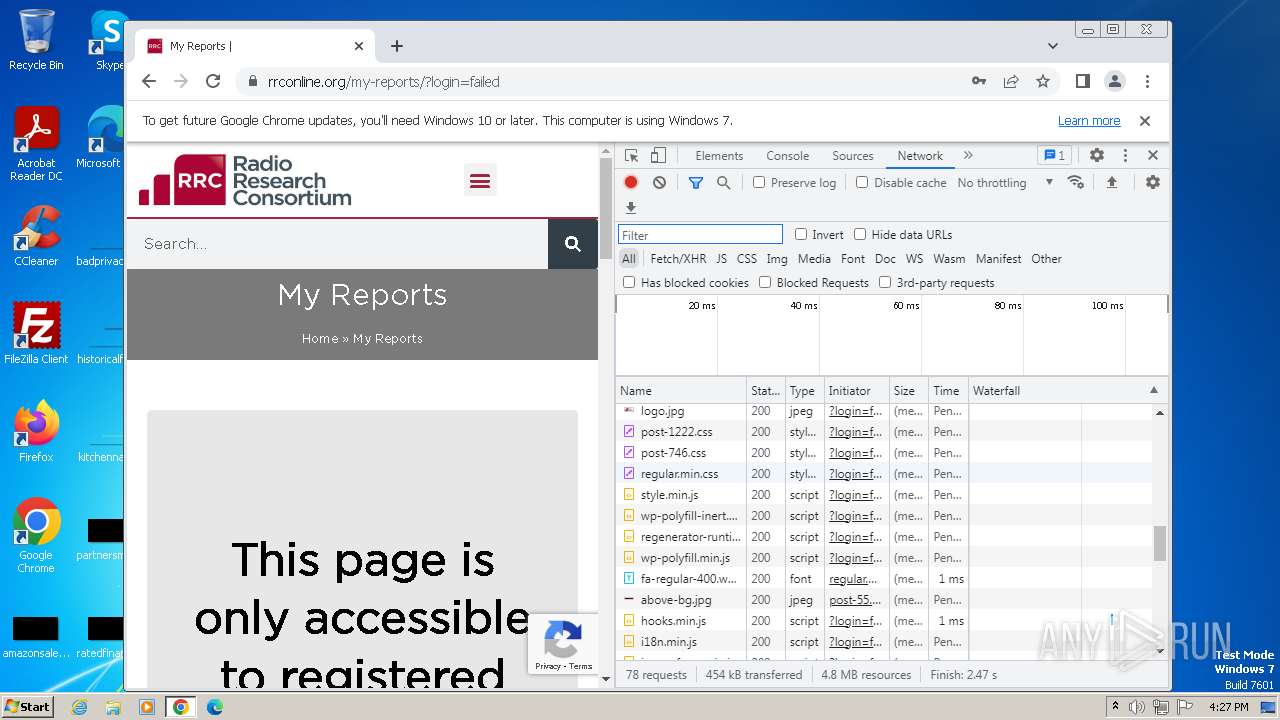
Task: Expand more DevTools tabs chevron
Action: (968, 156)
